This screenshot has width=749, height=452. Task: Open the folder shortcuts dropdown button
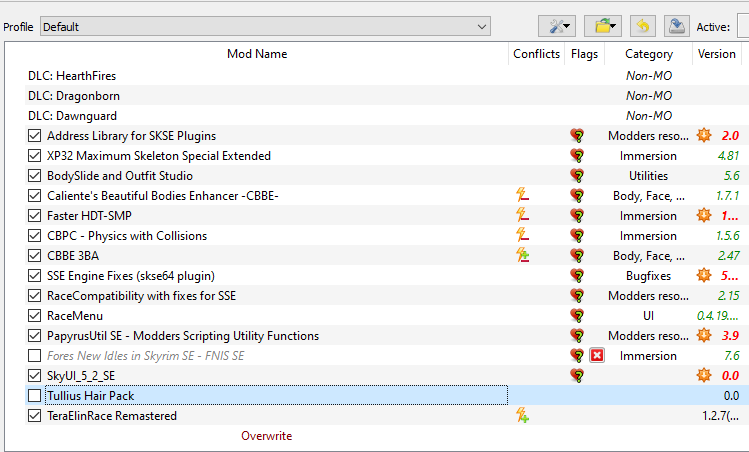(603, 26)
